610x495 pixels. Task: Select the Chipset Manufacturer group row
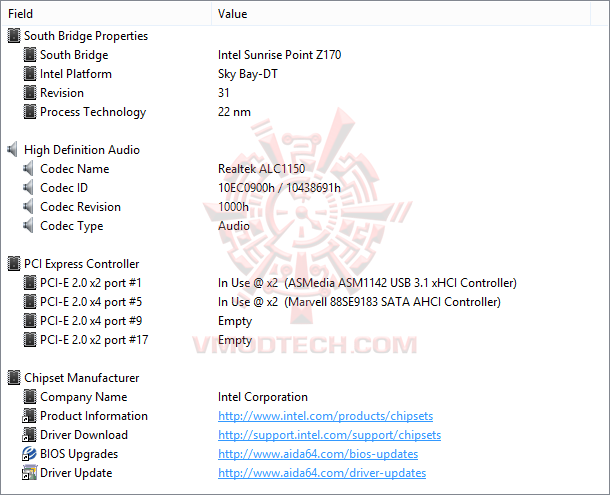81,378
